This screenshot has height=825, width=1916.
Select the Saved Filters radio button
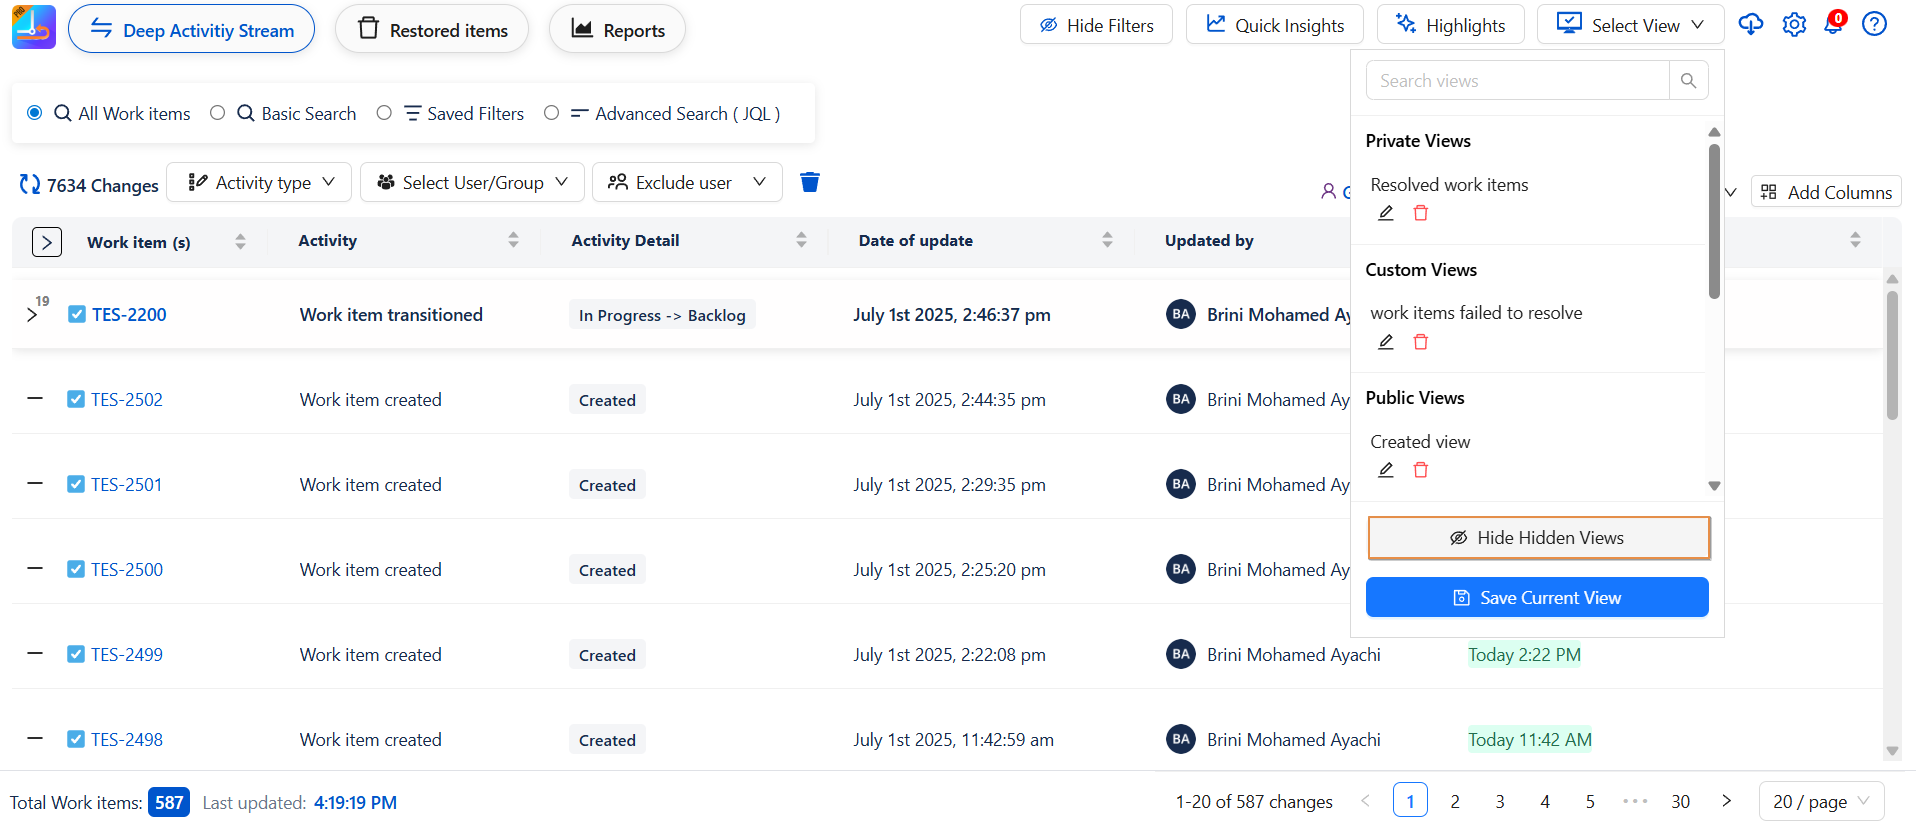pyautogui.click(x=384, y=113)
